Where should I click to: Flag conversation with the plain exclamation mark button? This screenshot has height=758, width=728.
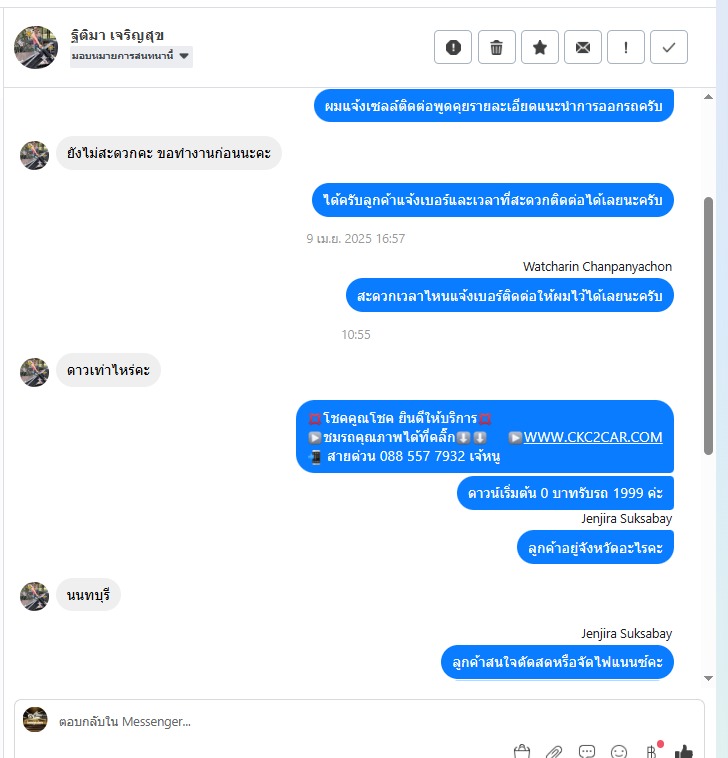click(x=626, y=47)
